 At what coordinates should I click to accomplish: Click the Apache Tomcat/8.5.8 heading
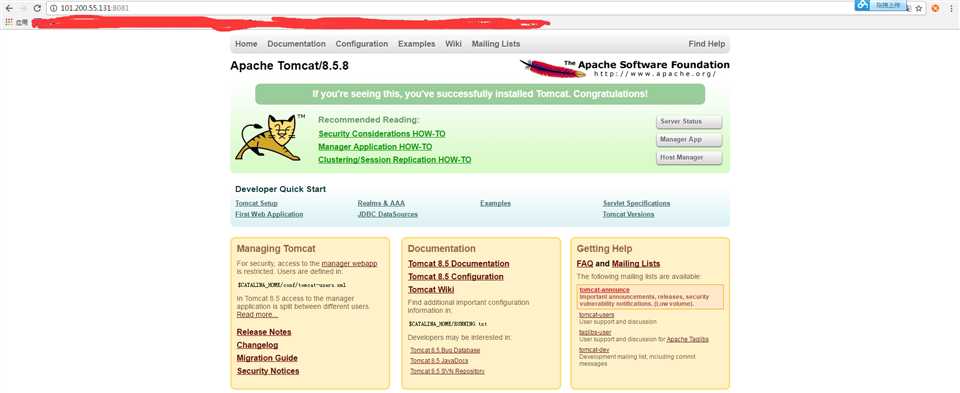(290, 66)
